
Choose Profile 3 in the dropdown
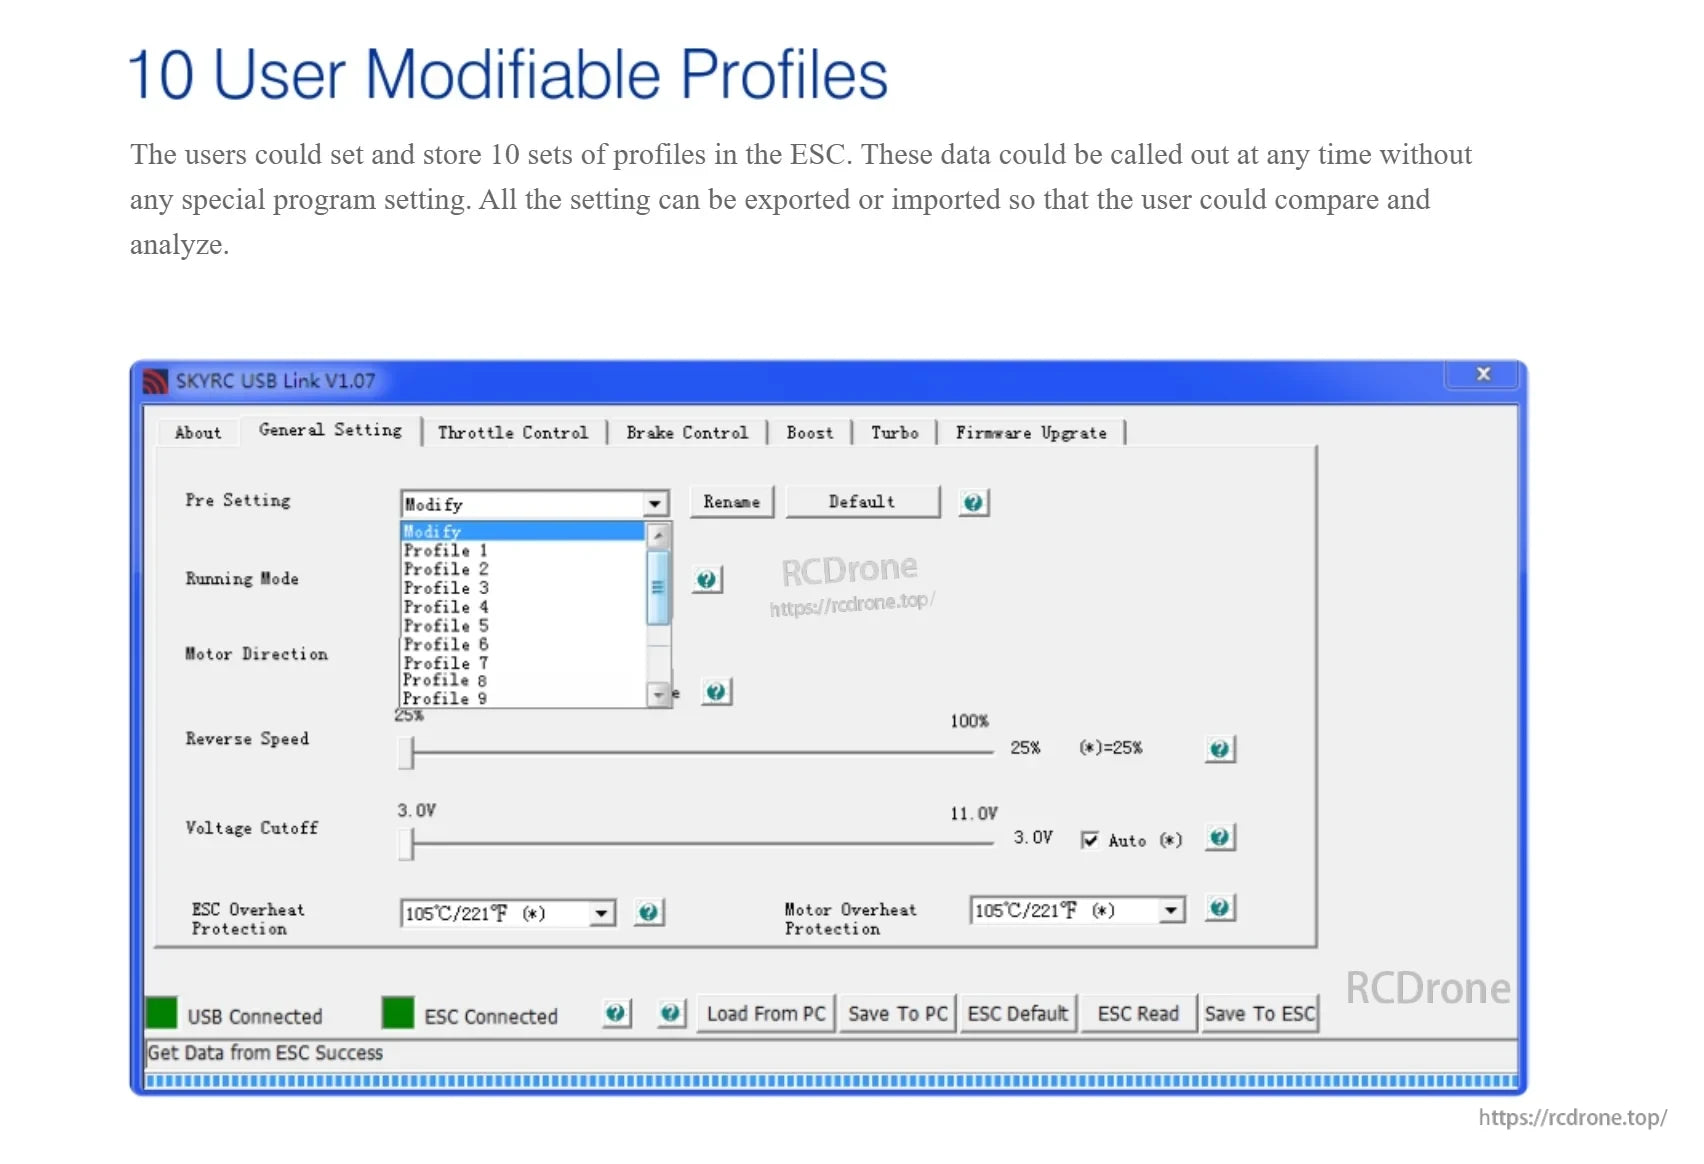click(522, 588)
